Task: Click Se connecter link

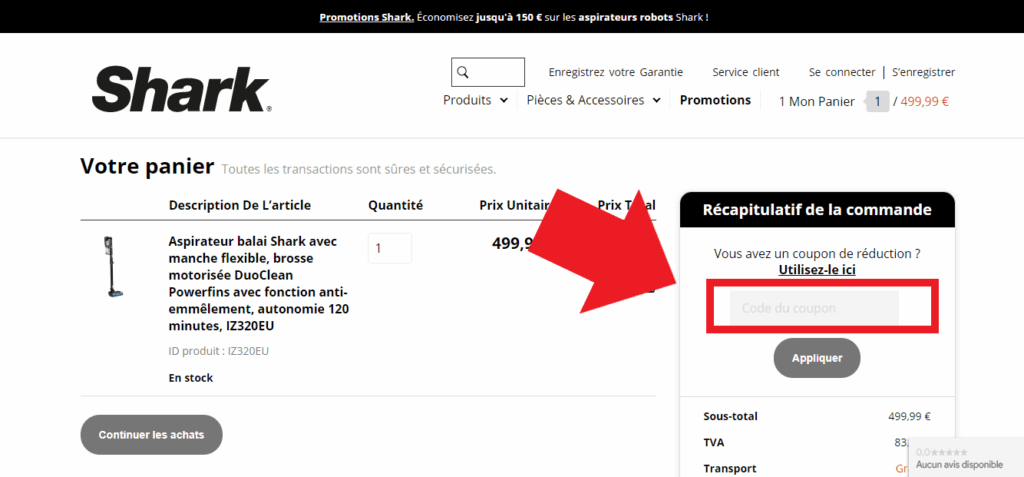Action: coord(842,72)
